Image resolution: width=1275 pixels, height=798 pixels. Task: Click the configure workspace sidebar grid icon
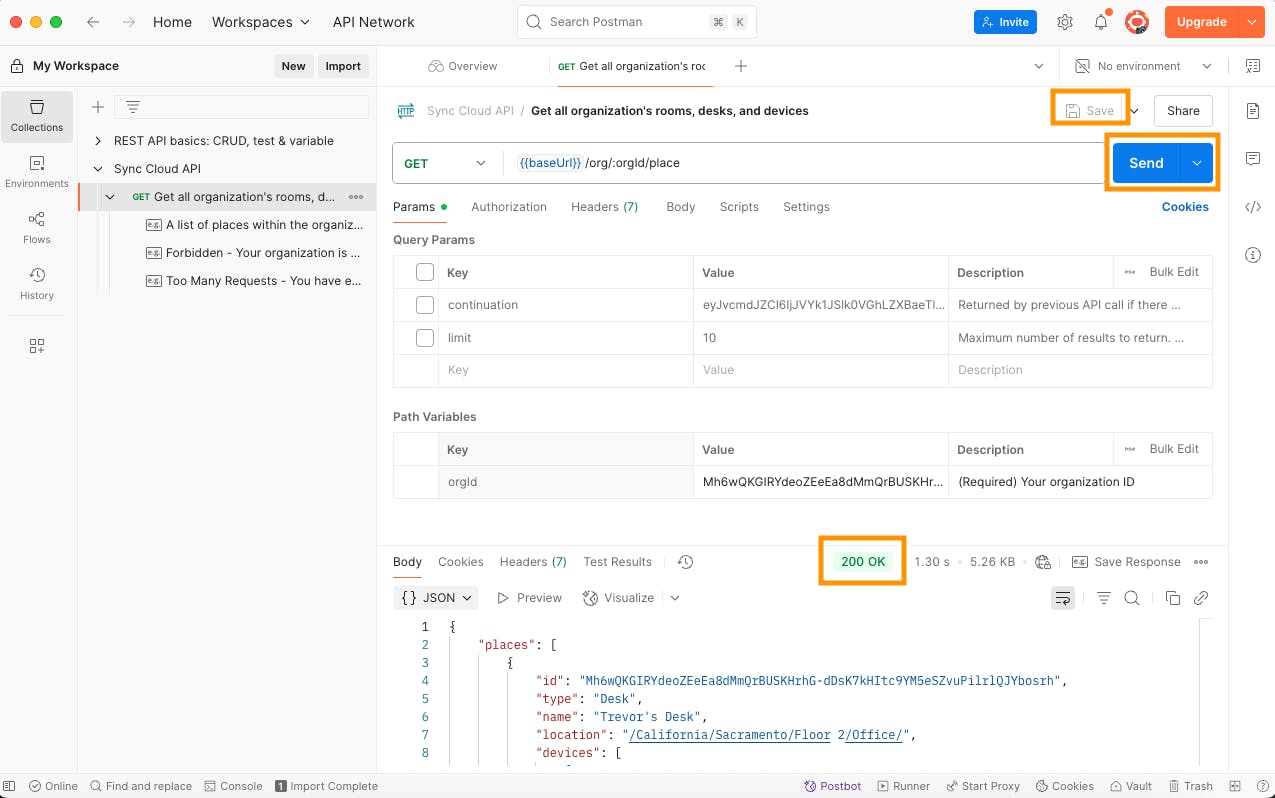tap(37, 346)
